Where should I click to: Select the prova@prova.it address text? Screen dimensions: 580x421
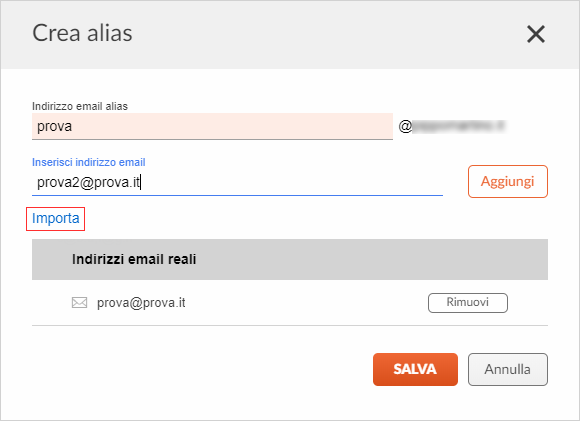click(x=141, y=303)
